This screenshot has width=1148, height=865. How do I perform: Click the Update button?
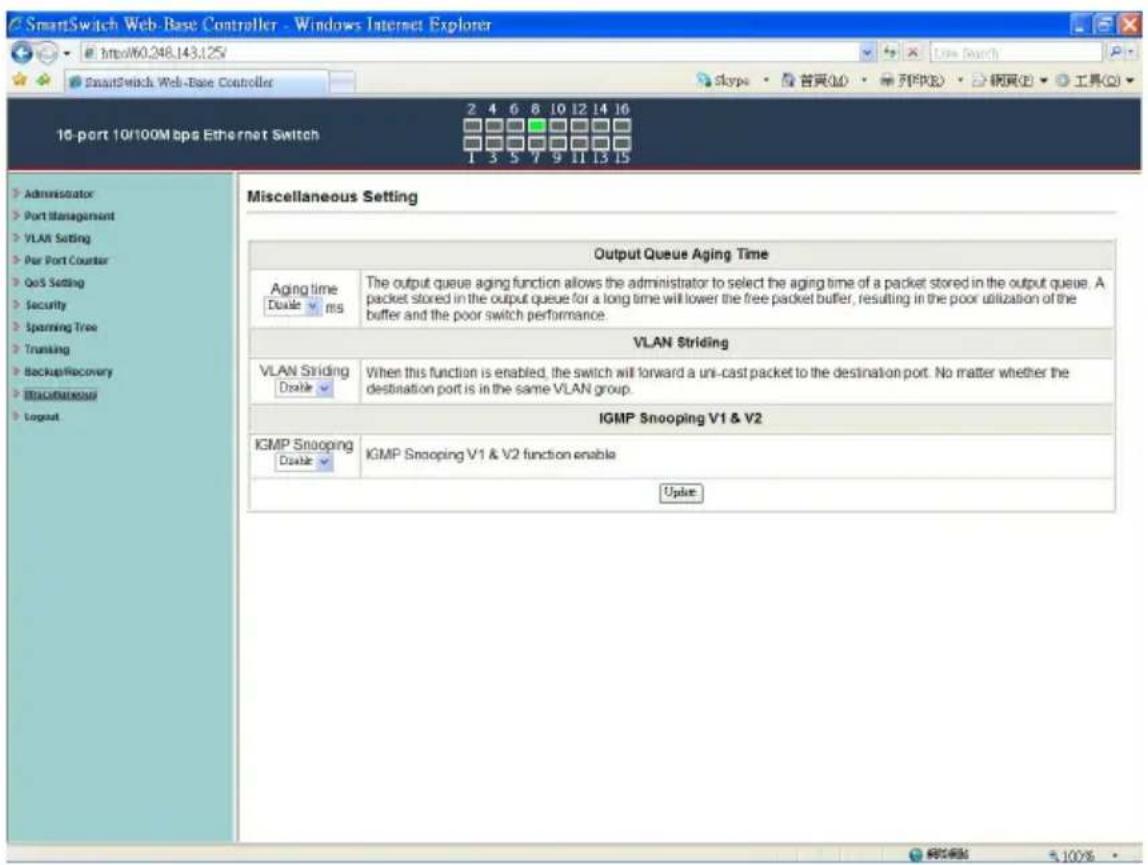click(x=681, y=492)
